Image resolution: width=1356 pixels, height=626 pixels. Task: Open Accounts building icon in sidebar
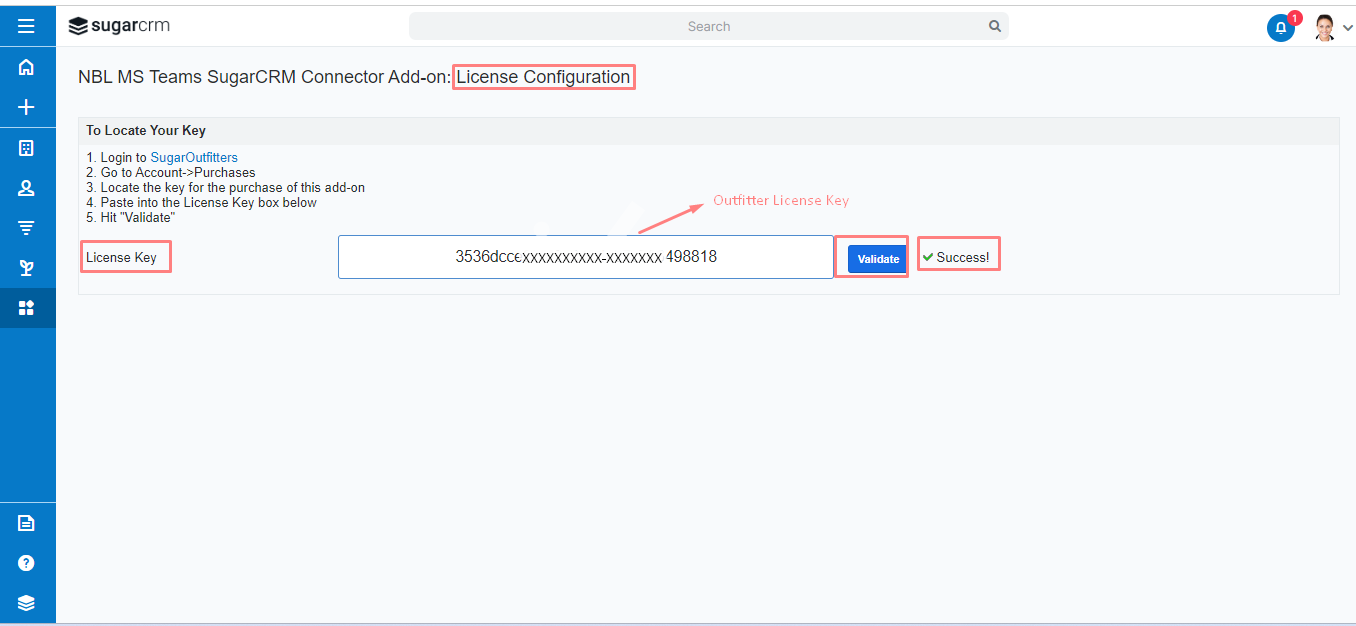tap(27, 148)
